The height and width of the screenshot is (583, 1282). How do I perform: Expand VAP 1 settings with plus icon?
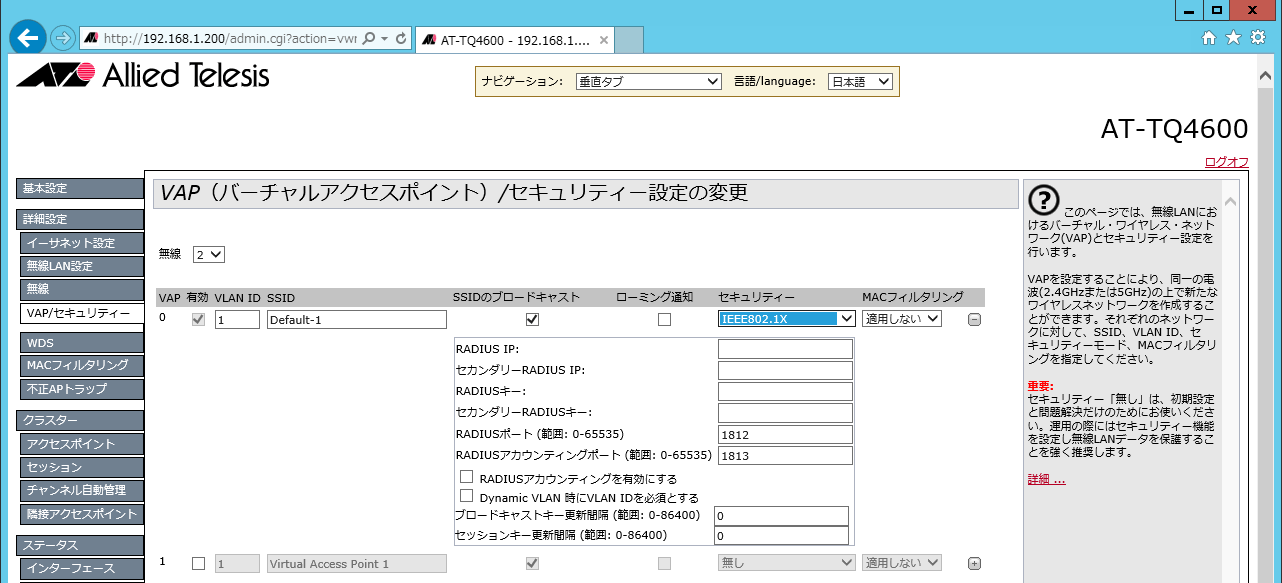974,564
